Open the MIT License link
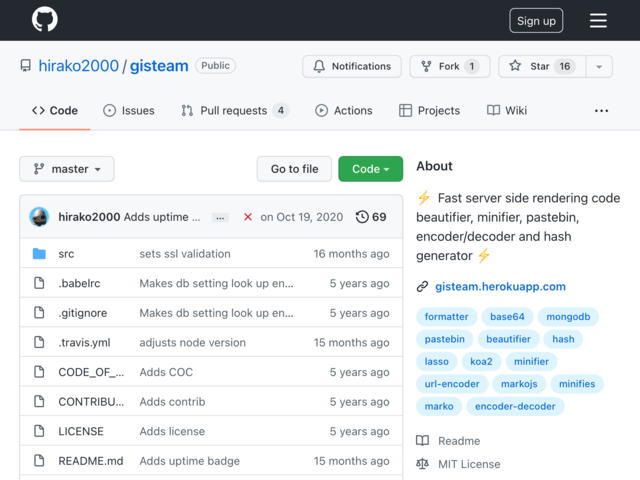Screen dimensions: 640x480 click(x=458, y=464)
